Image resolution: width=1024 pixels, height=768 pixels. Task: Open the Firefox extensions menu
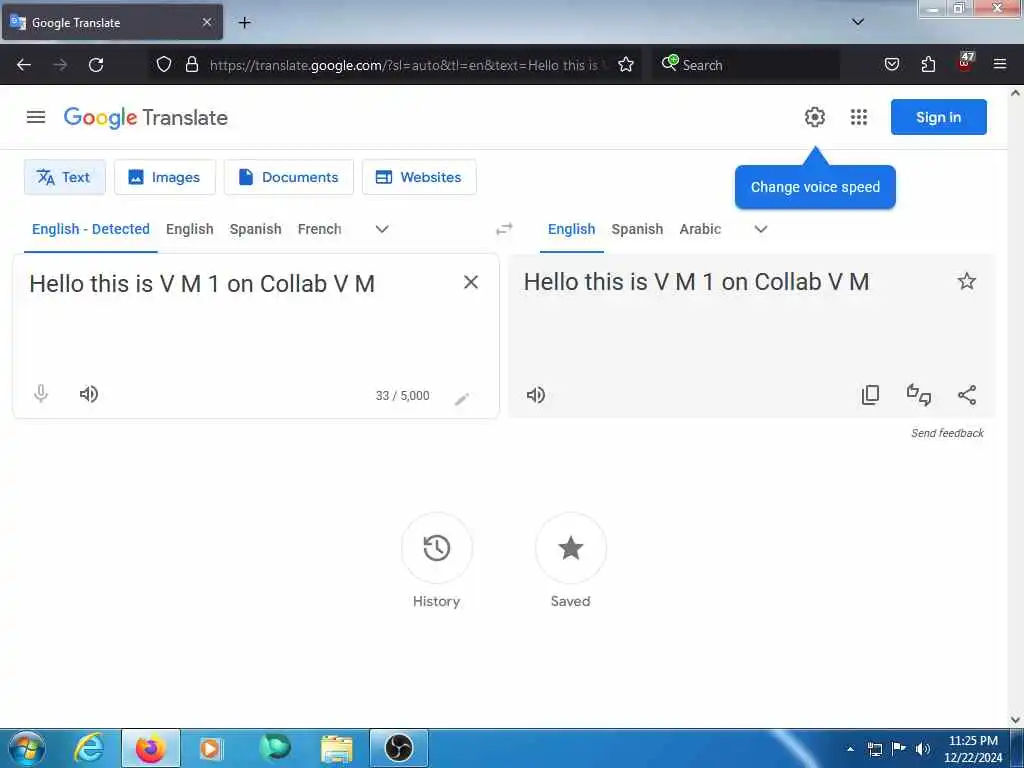(928, 65)
